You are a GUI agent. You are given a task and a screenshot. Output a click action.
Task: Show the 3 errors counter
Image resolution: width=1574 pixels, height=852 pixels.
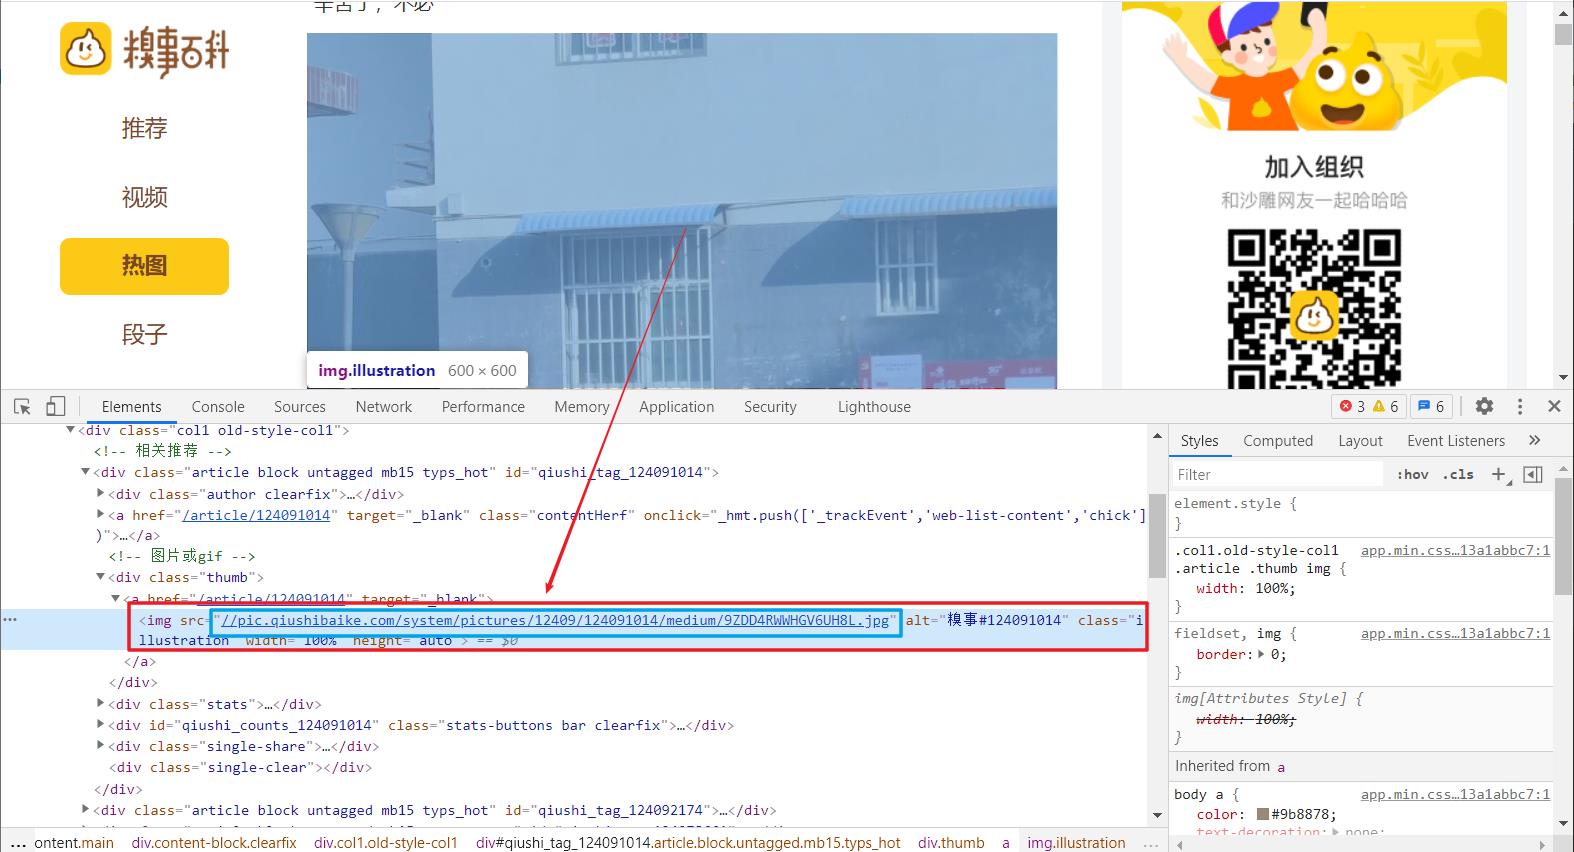tap(1352, 406)
